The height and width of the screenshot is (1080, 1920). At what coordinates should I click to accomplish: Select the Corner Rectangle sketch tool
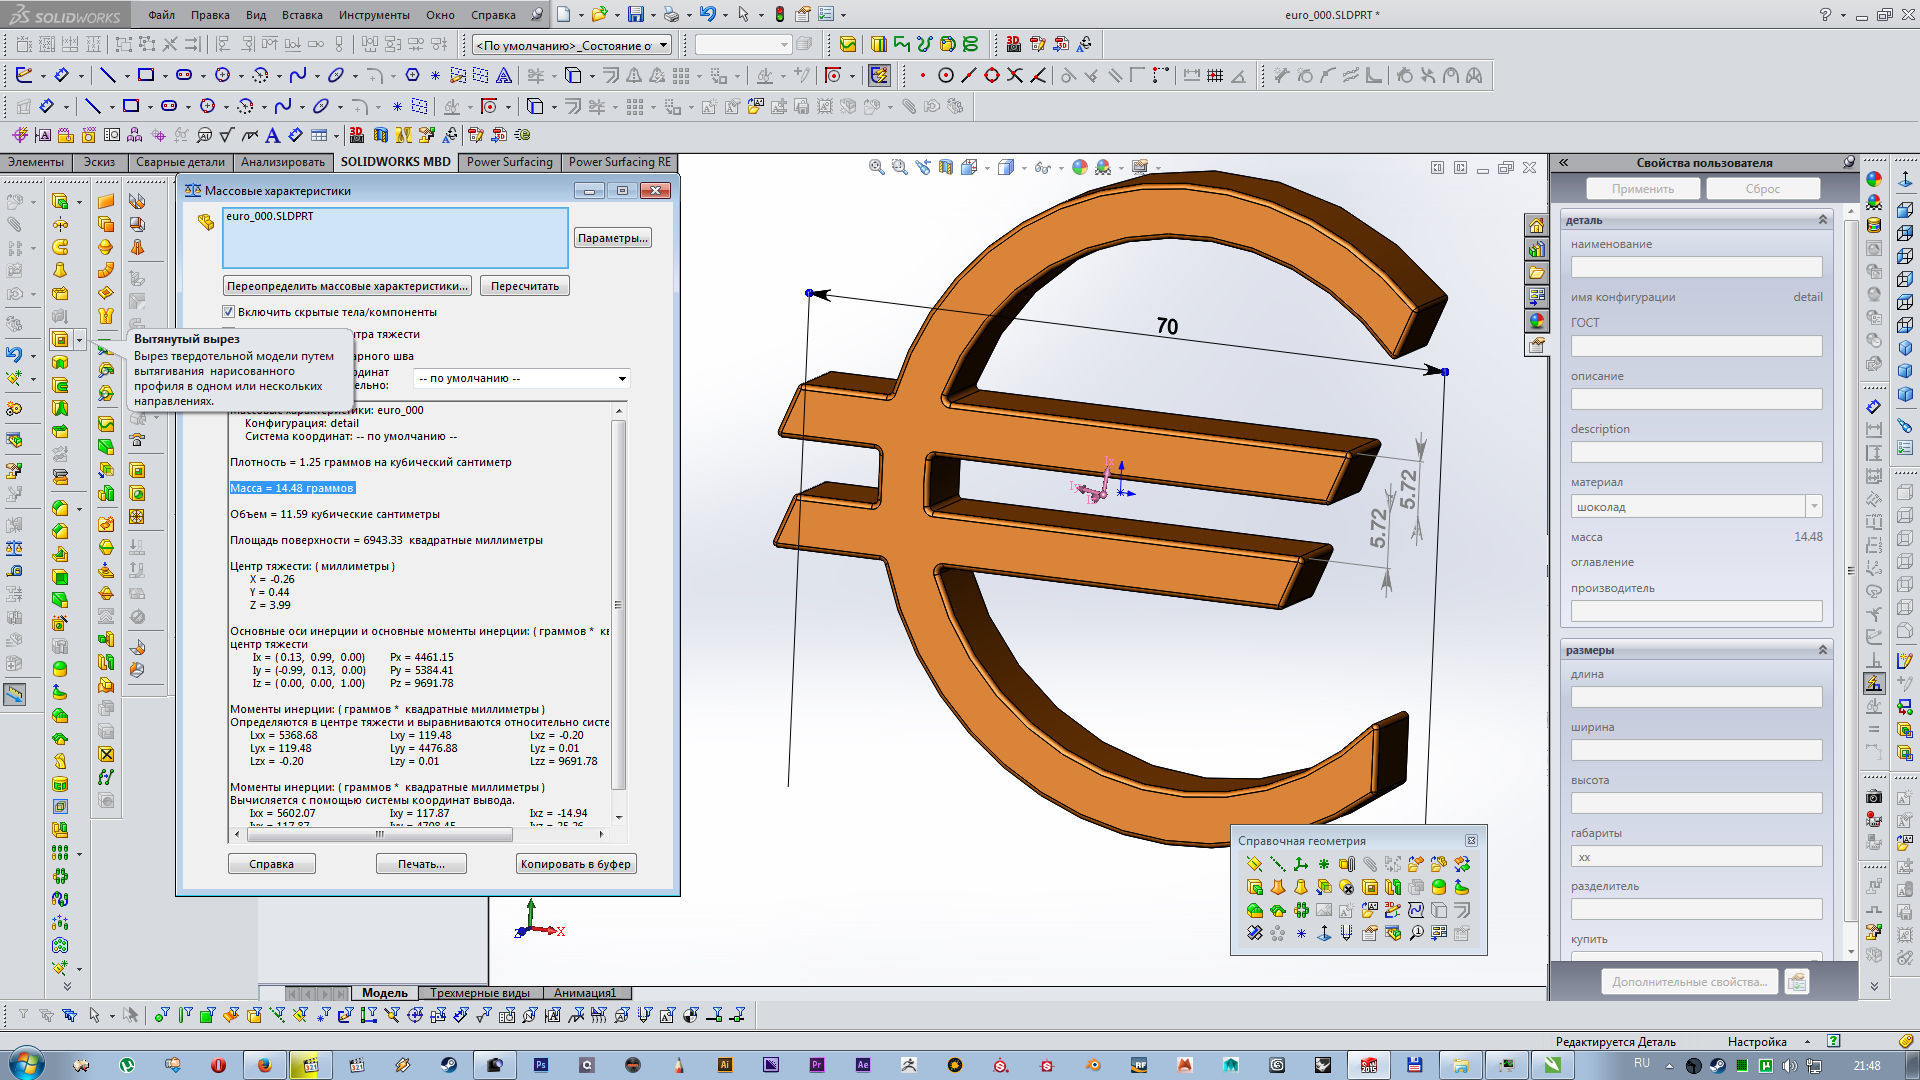coord(146,75)
